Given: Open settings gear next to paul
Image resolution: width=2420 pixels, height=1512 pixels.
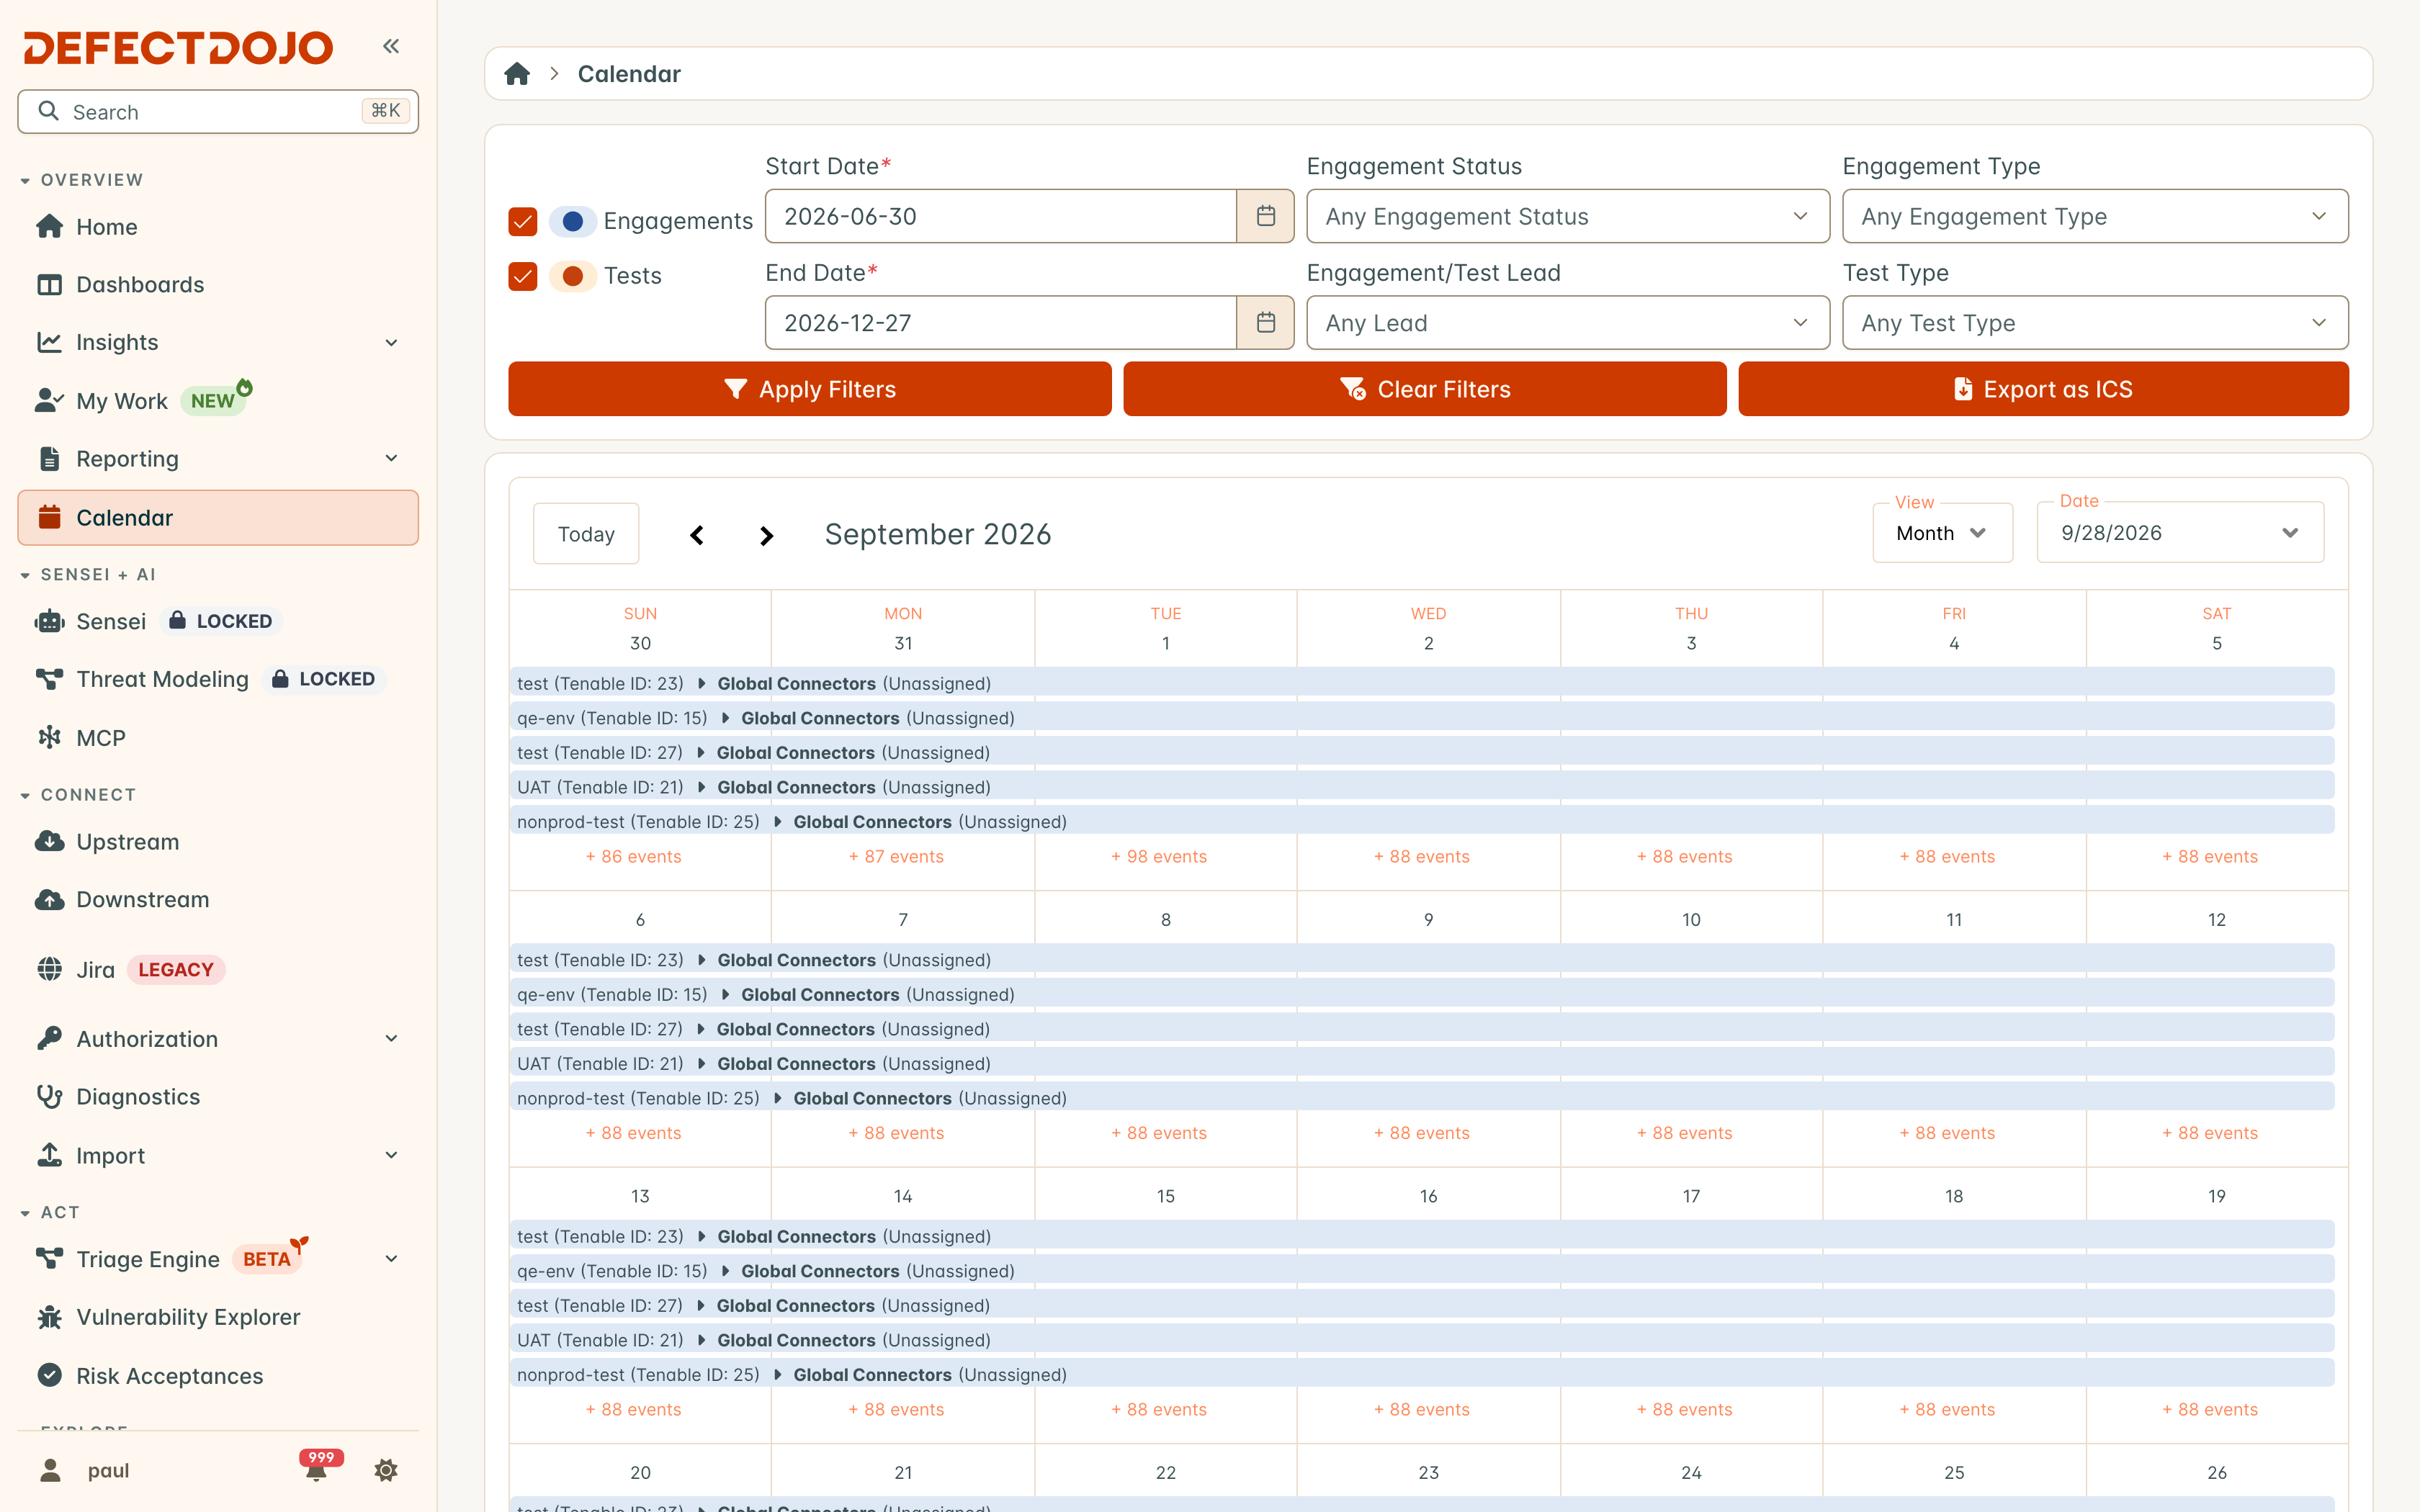Looking at the screenshot, I should (x=386, y=1470).
